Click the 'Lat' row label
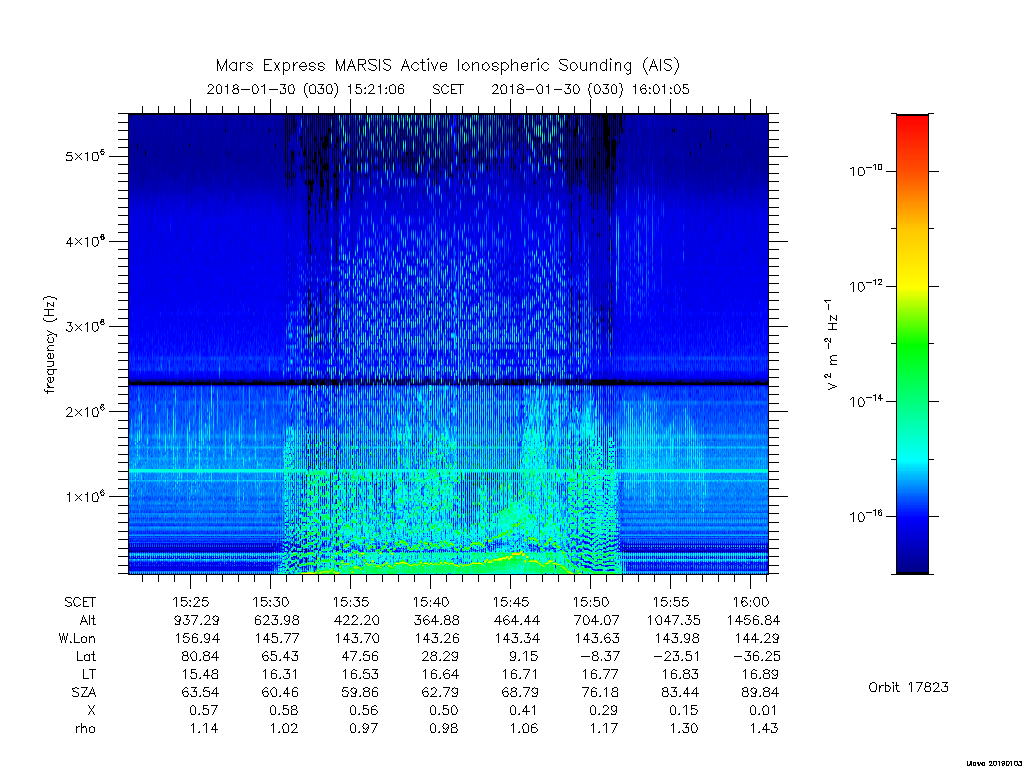The image size is (1024, 768). click(86, 656)
